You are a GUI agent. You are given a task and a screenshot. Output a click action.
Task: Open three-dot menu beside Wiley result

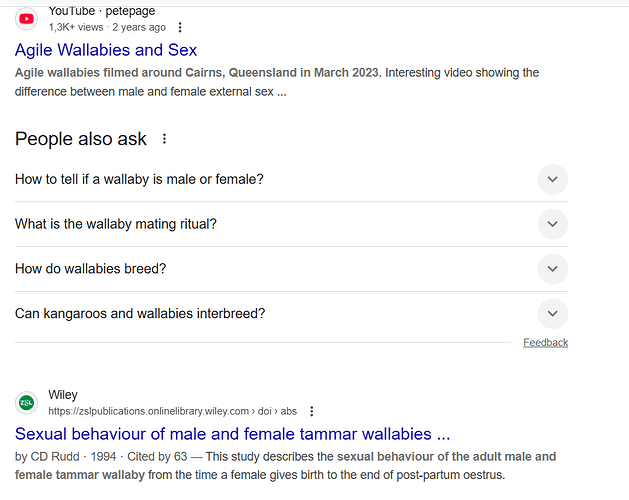click(x=312, y=411)
